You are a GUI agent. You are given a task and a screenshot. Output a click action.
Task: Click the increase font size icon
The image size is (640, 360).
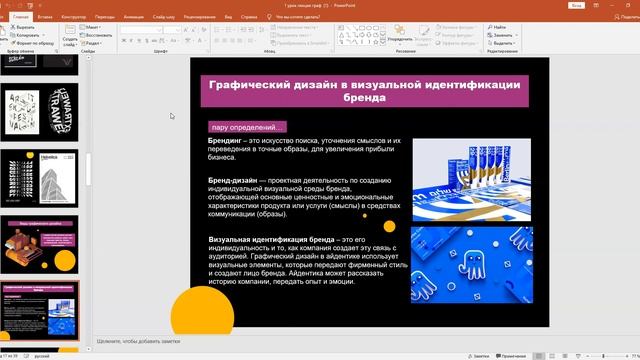click(186, 30)
